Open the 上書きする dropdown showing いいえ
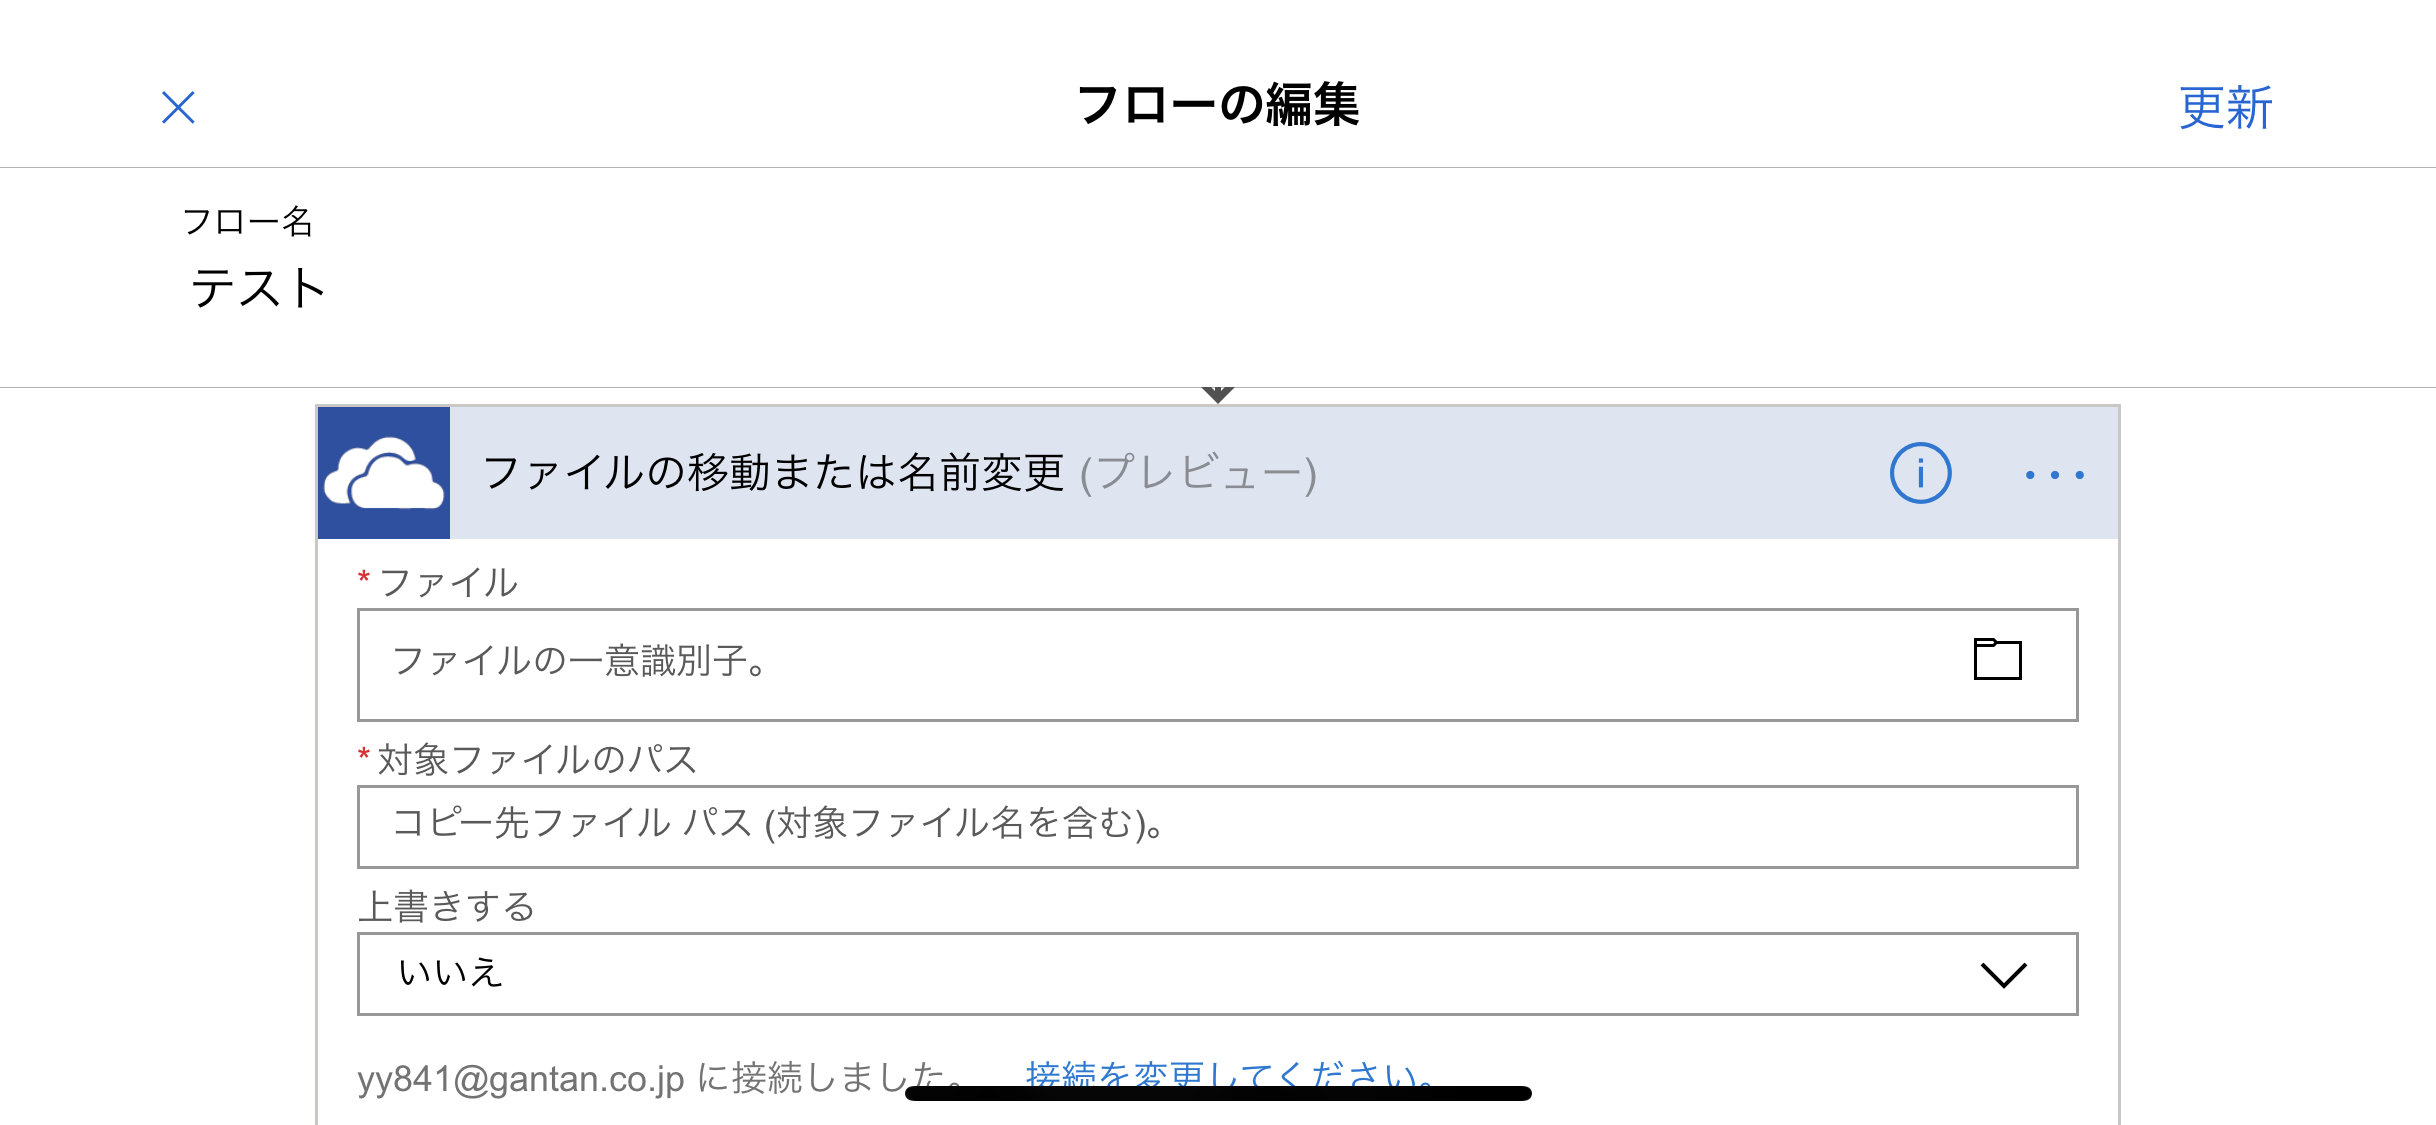 coord(1217,974)
